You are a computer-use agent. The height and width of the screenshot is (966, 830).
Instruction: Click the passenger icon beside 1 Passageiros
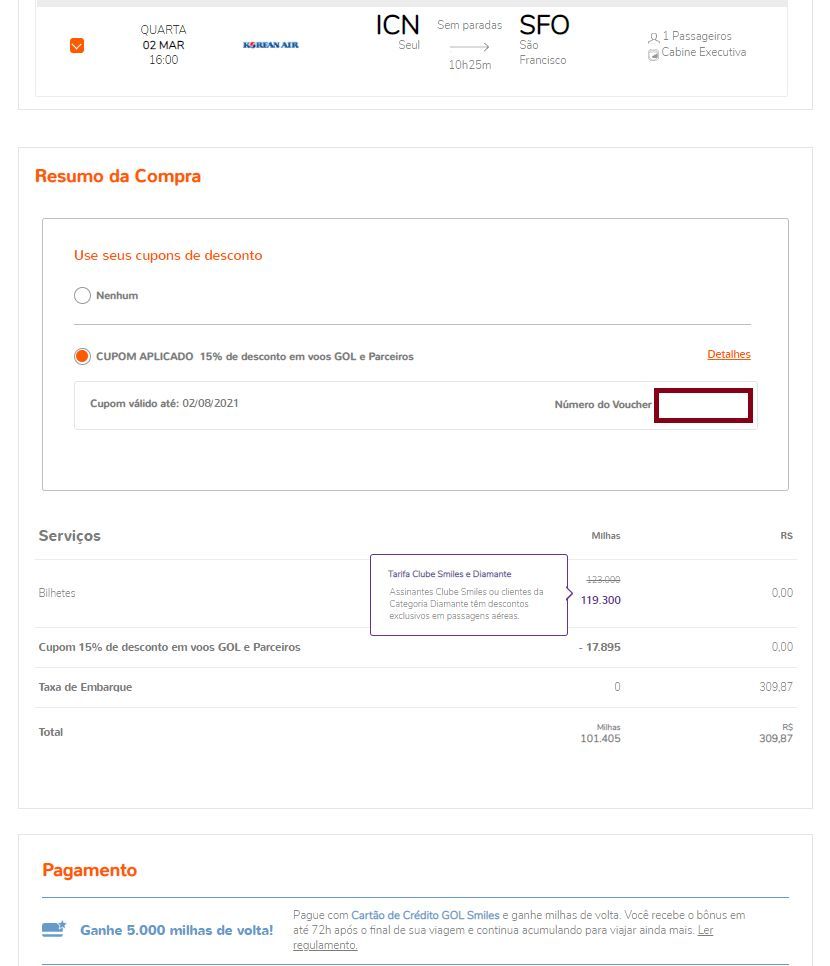coord(654,38)
